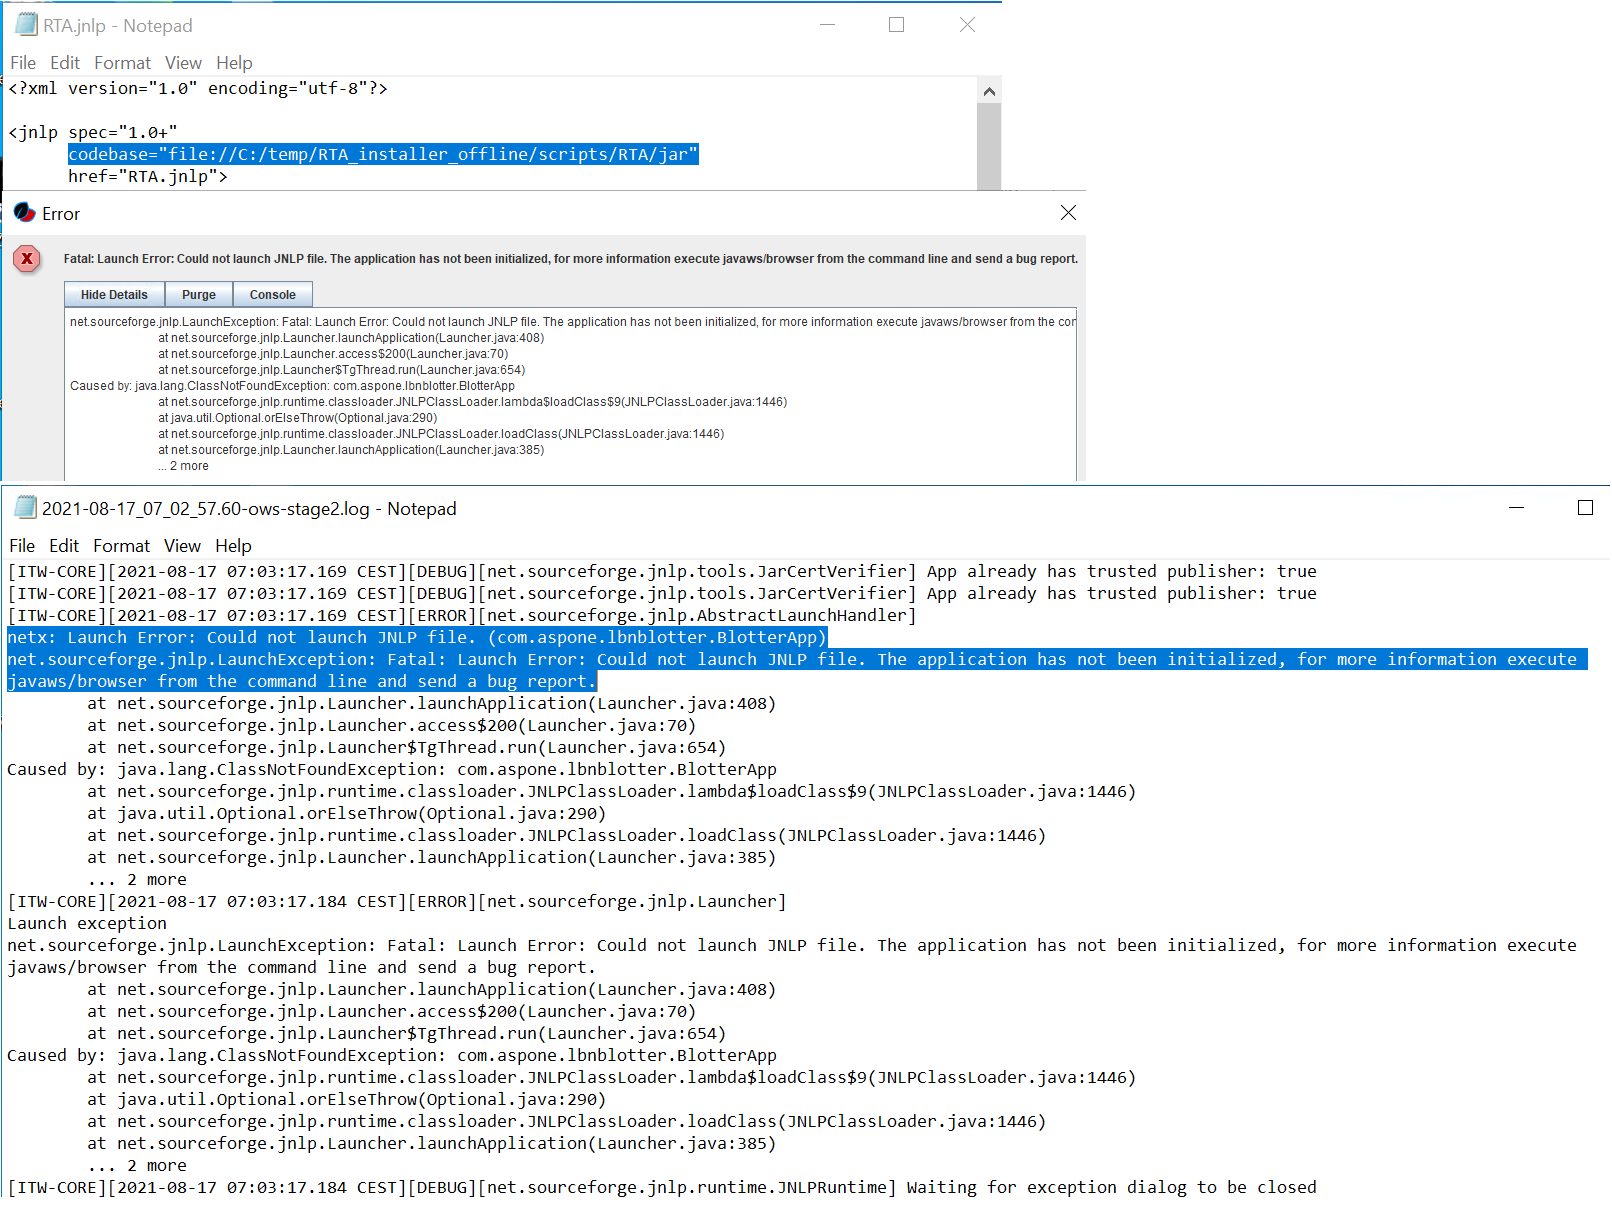Viewport: 1612px width, 1210px height.
Task: Open the Help menu in the log Notepad
Action: click(233, 546)
